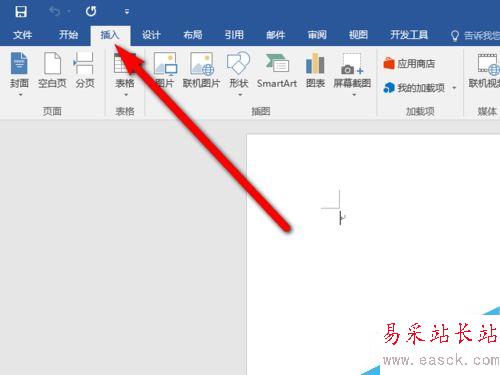Click the Redo/Repeat icon

(91, 12)
